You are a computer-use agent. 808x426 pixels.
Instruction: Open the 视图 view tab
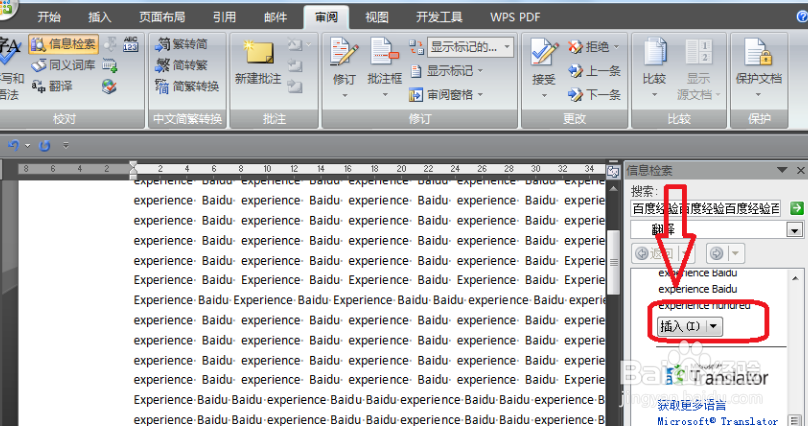tap(377, 17)
